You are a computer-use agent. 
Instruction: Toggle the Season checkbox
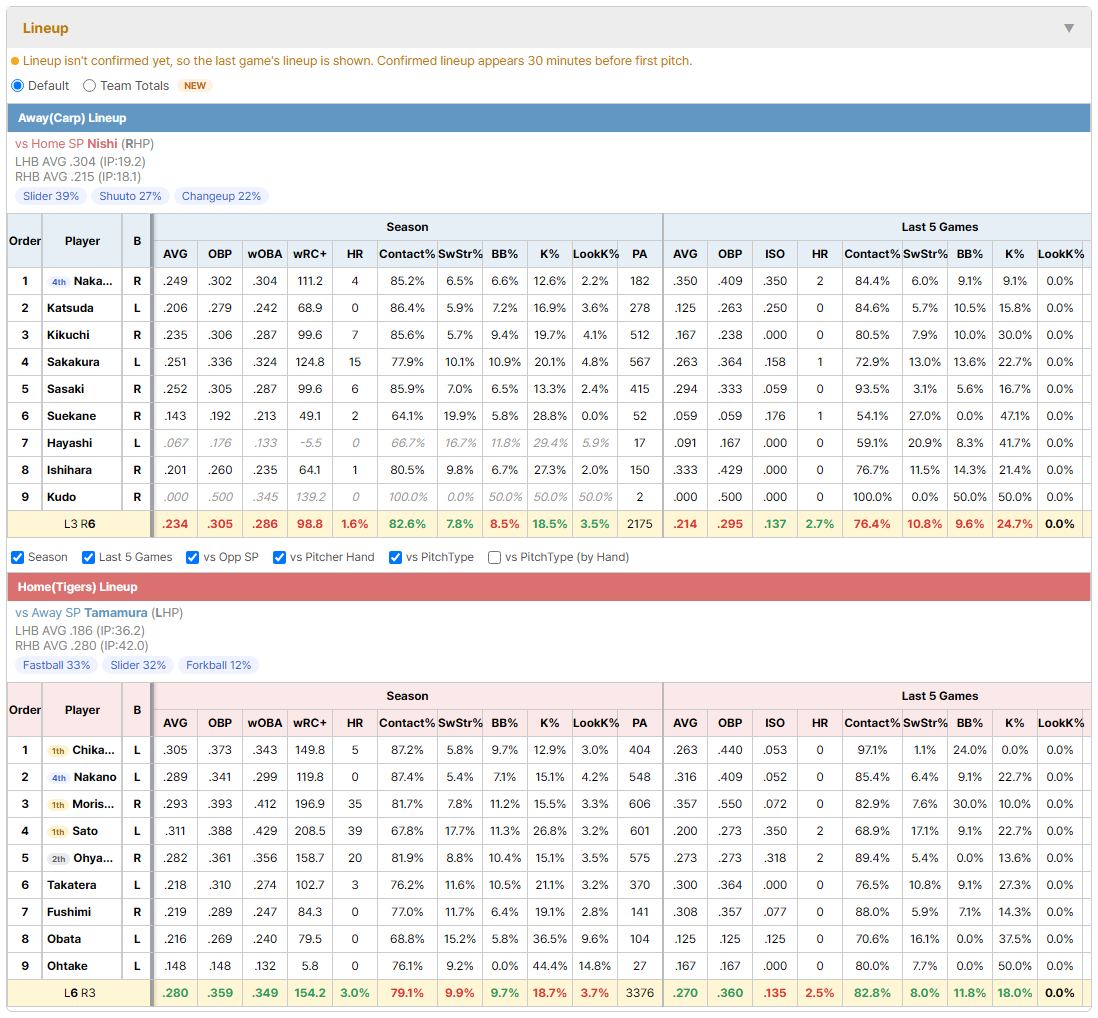coord(18,557)
